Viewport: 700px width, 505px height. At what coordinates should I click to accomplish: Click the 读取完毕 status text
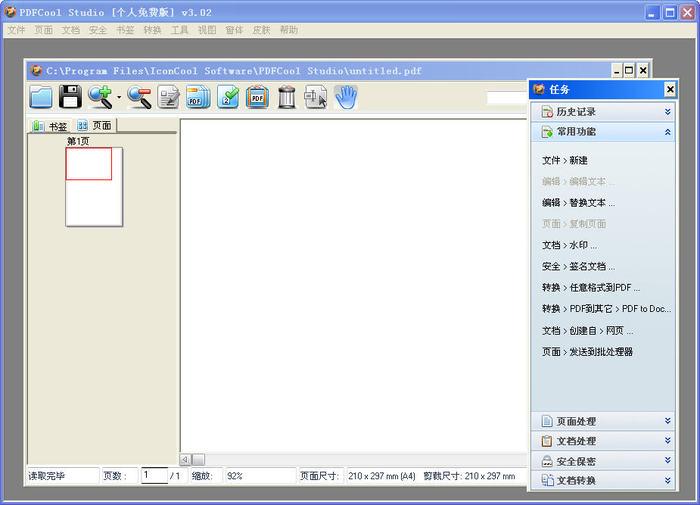[46, 476]
